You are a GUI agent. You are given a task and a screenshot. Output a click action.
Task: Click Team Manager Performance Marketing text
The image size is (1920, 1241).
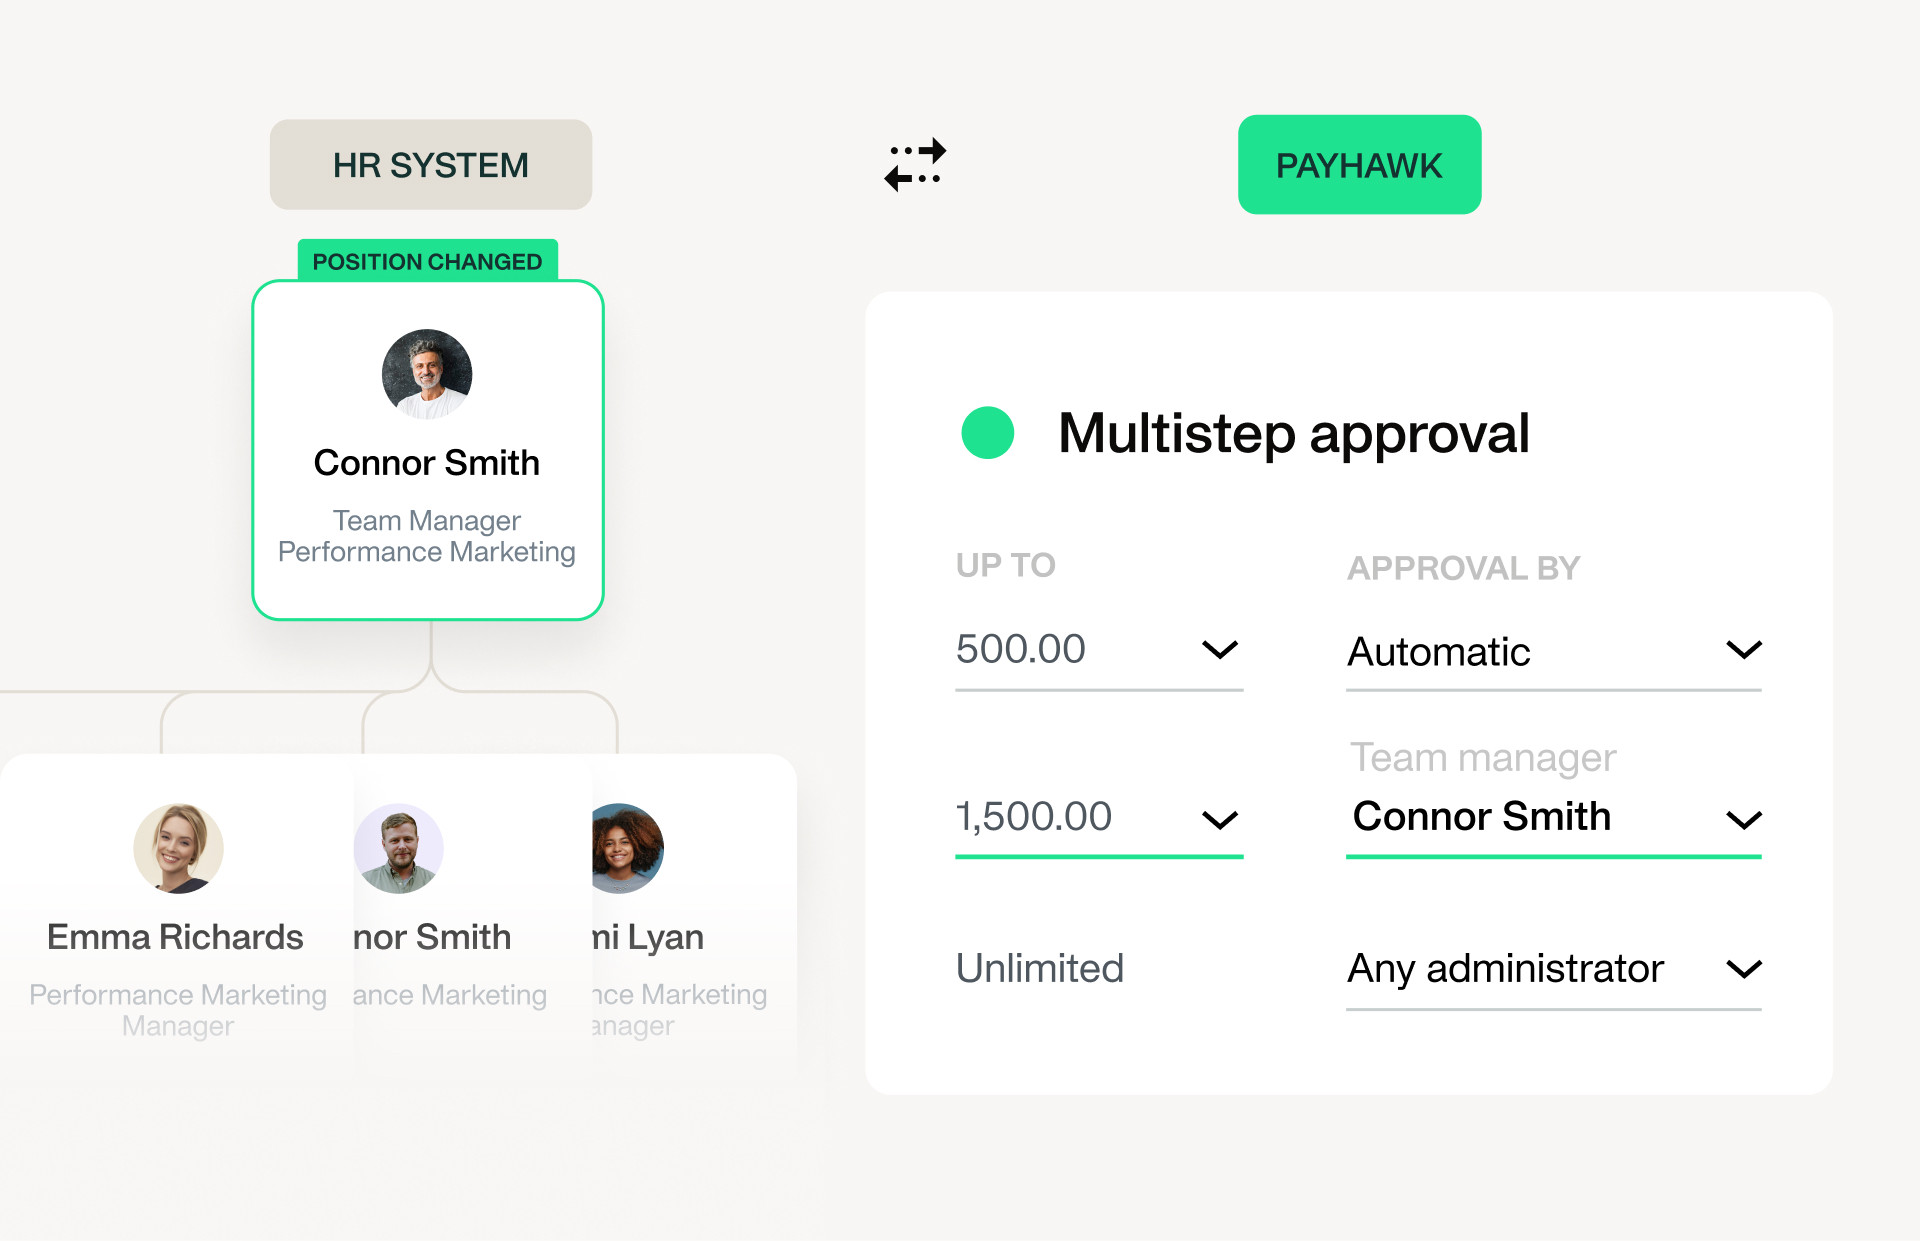(x=427, y=536)
